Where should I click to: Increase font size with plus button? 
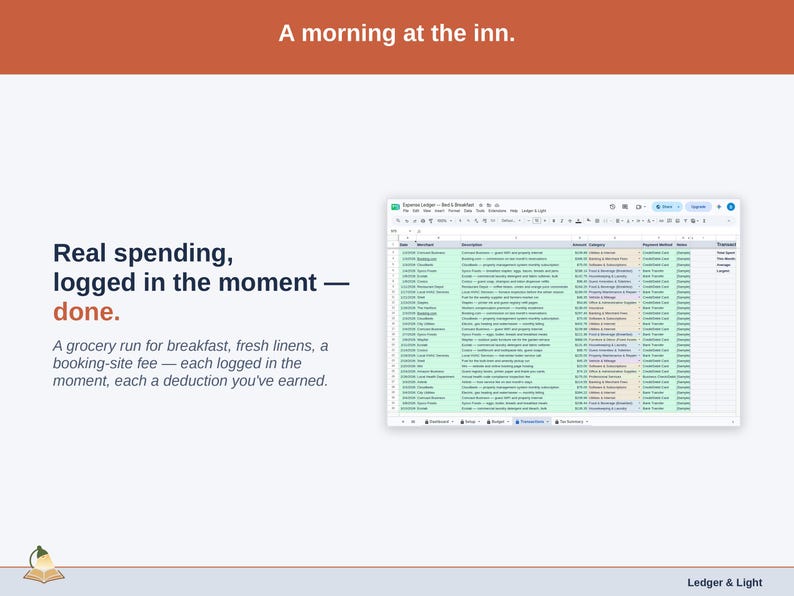coord(545,221)
